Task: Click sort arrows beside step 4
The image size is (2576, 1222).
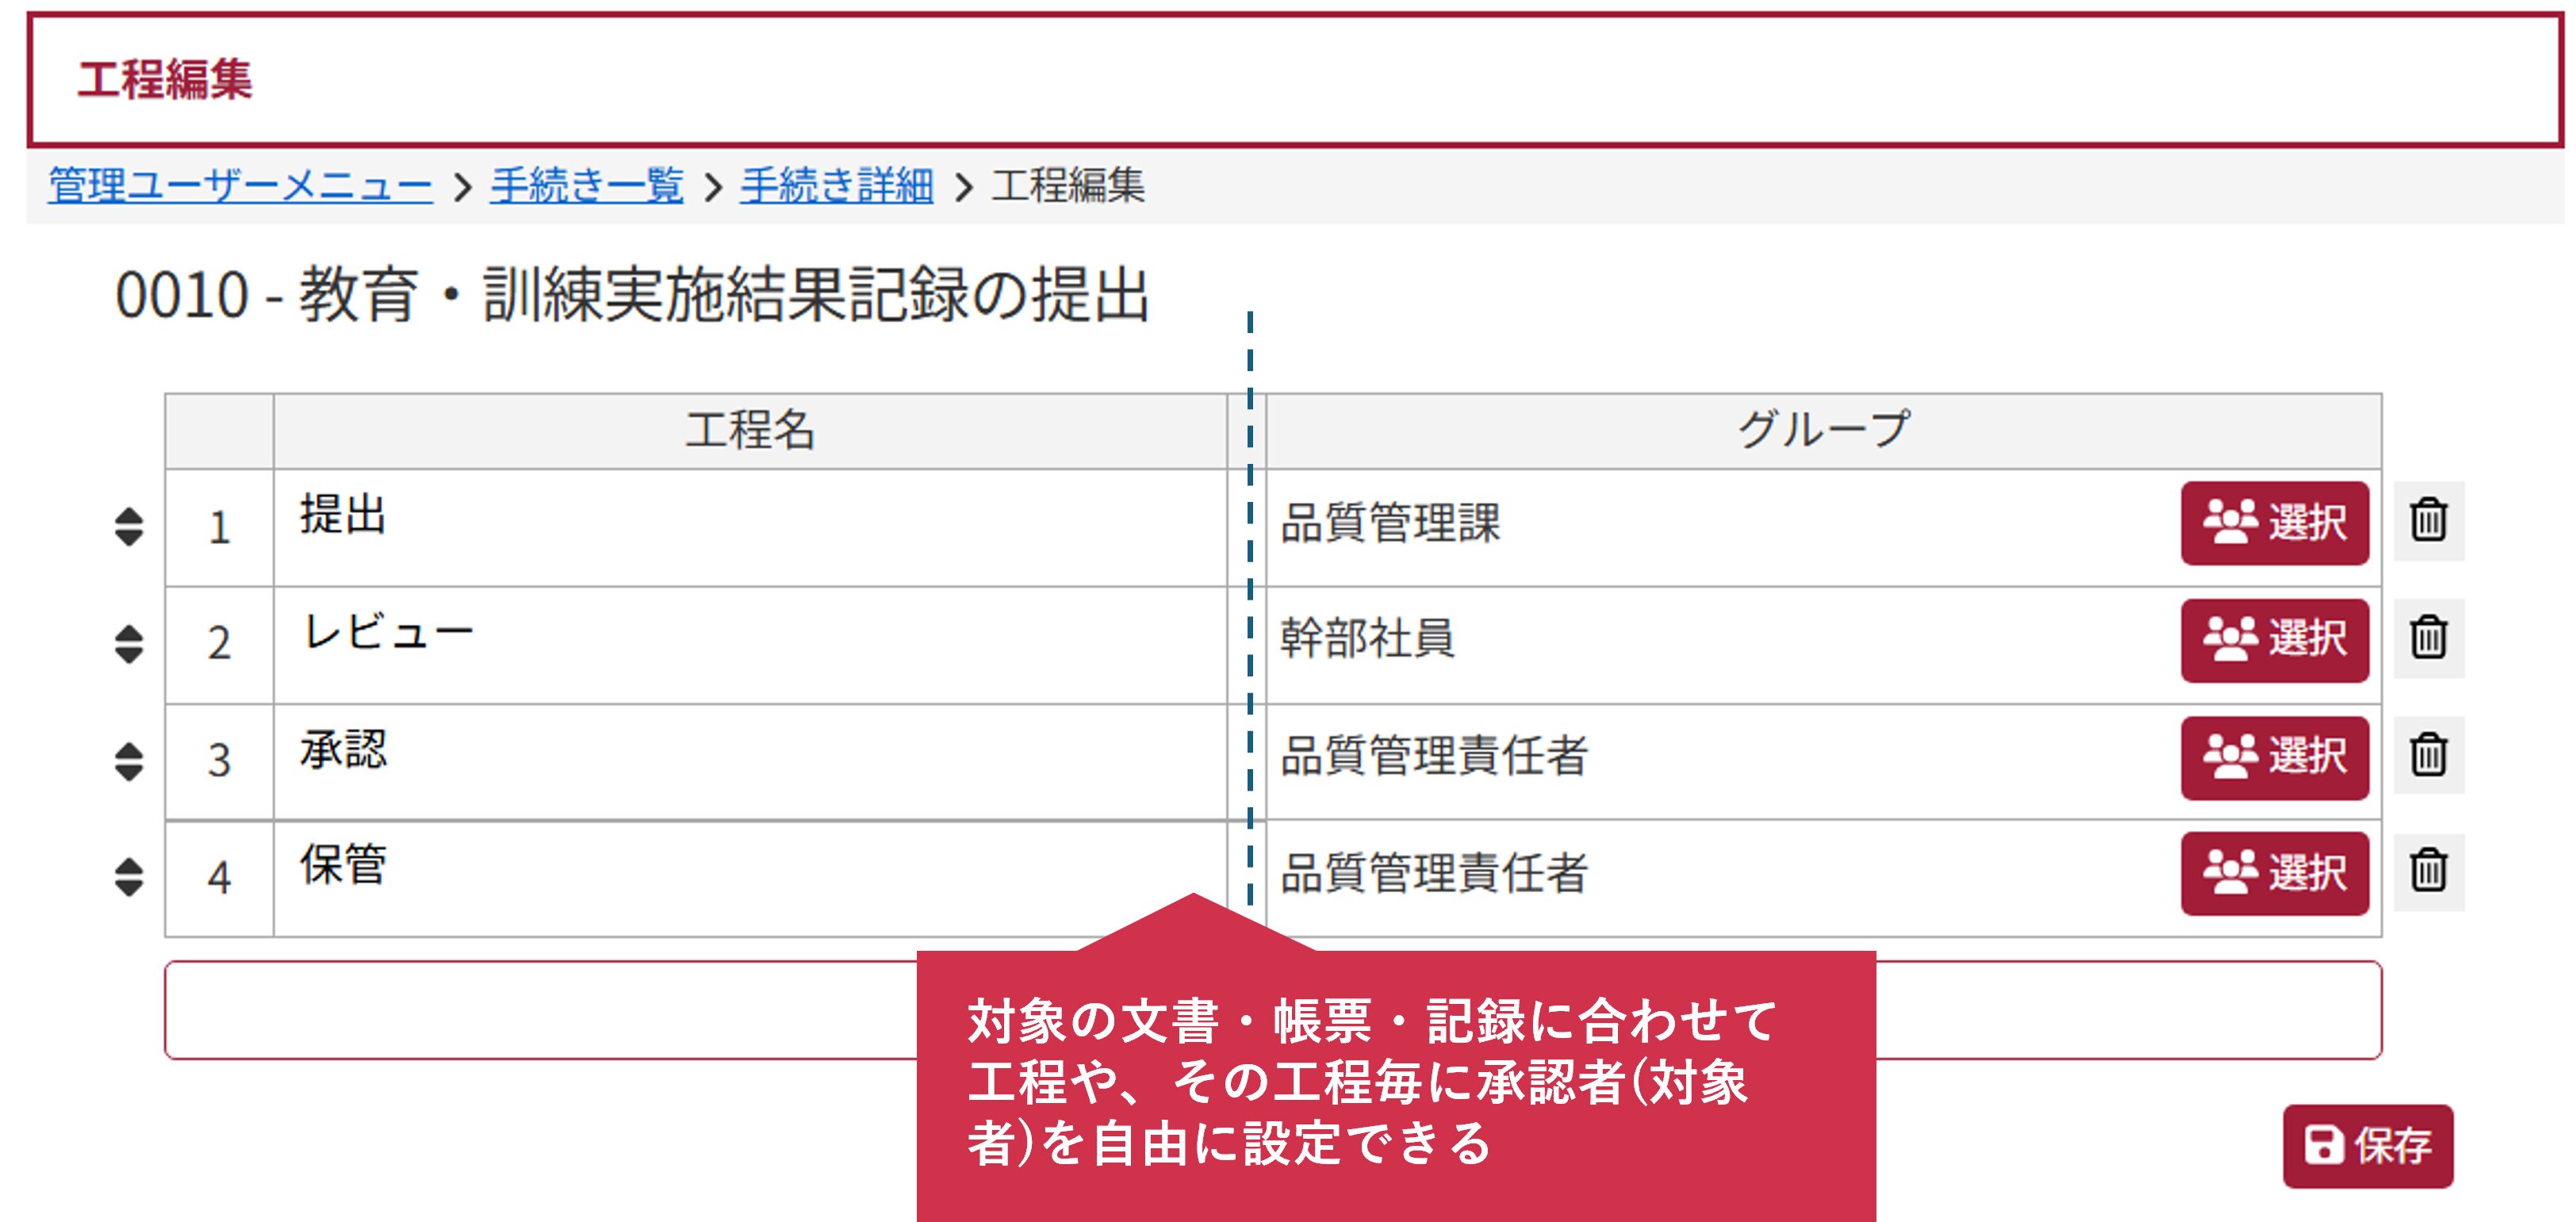Action: click(x=129, y=876)
